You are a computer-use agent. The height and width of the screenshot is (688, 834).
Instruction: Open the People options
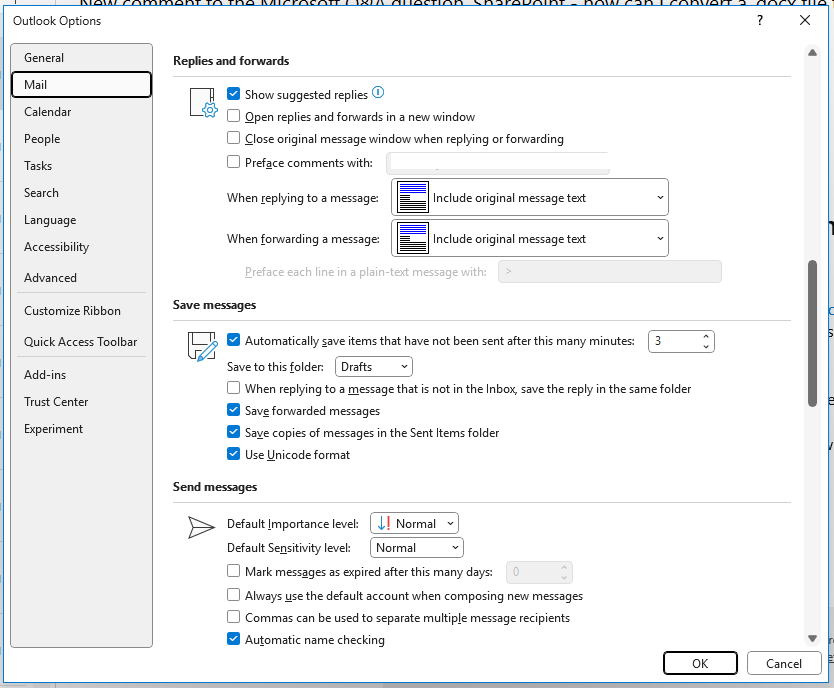click(x=81, y=139)
